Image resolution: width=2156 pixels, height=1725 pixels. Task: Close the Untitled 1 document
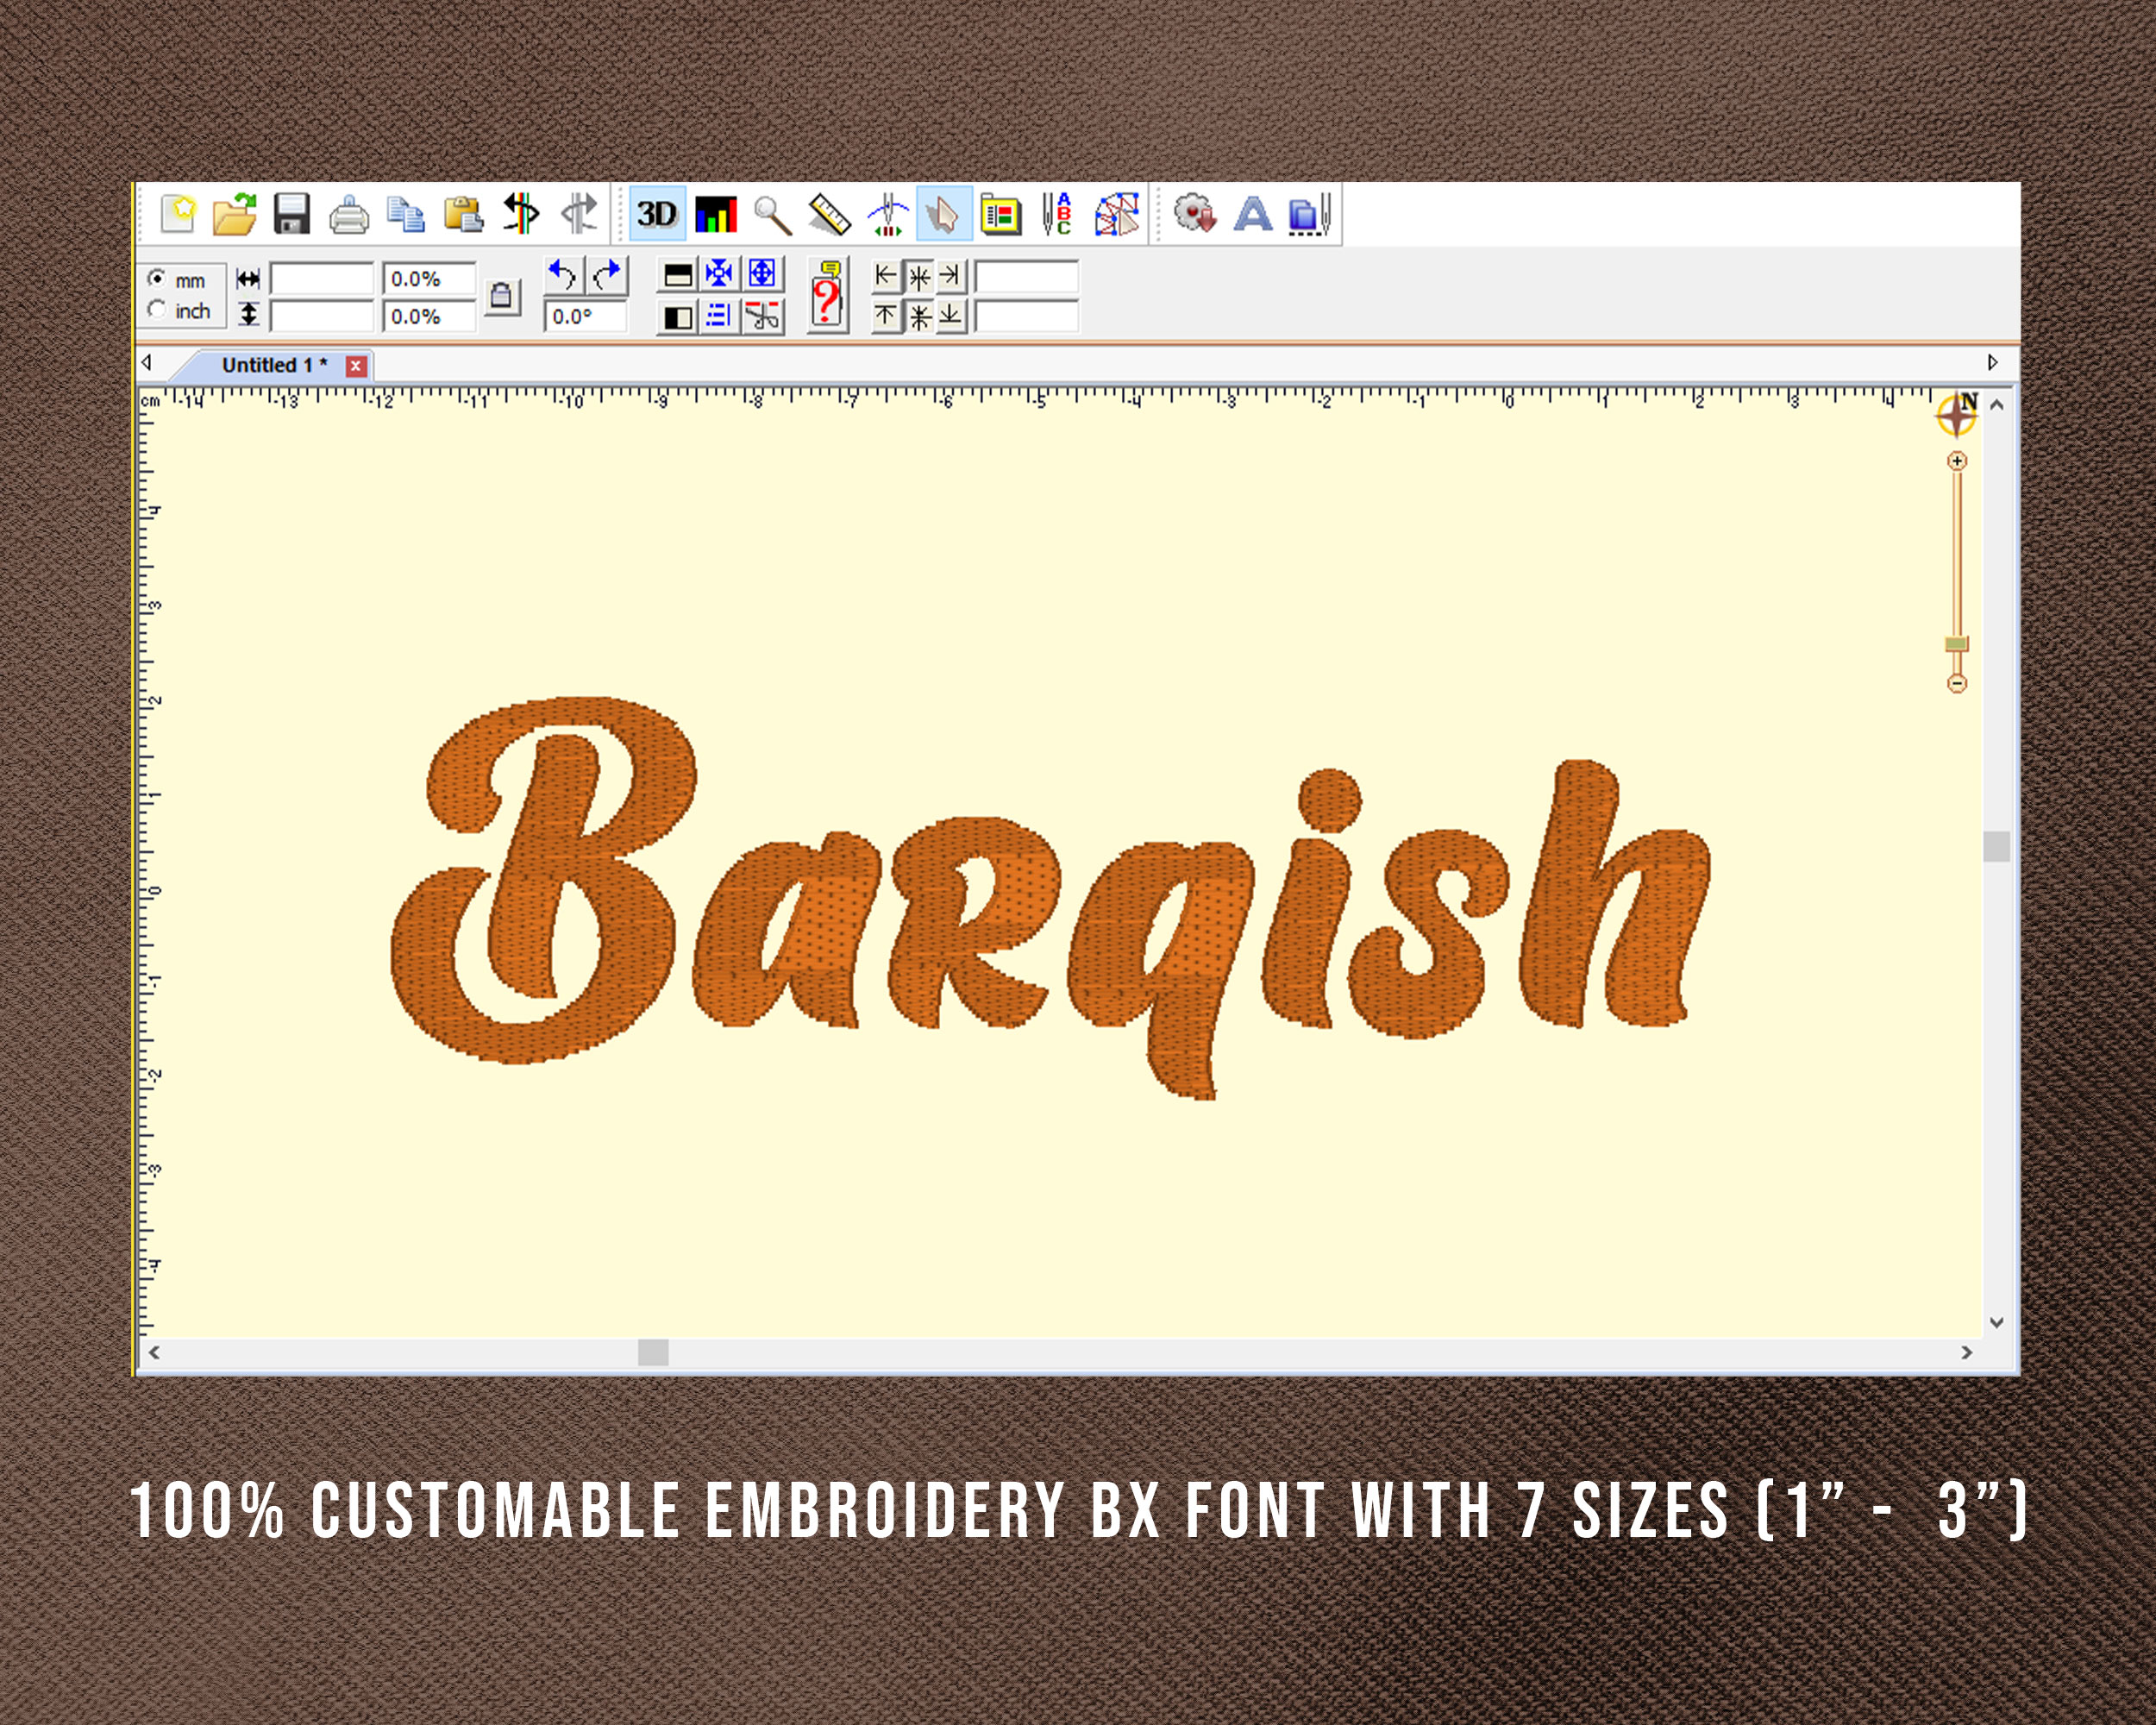356,366
